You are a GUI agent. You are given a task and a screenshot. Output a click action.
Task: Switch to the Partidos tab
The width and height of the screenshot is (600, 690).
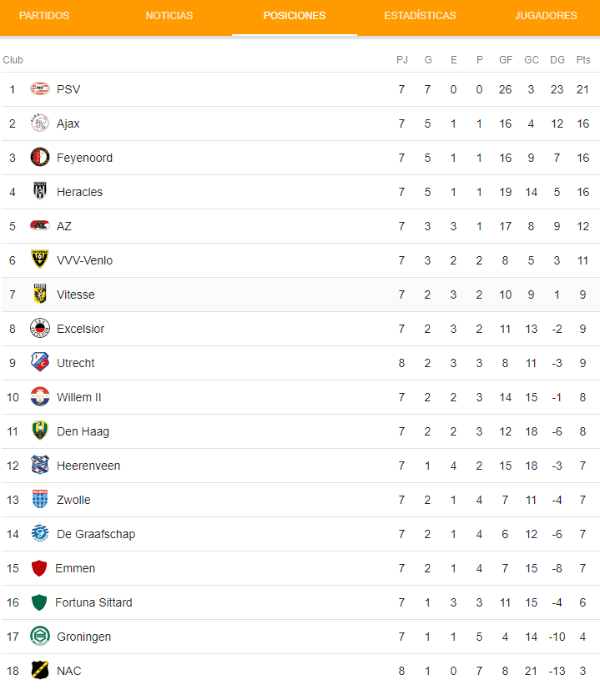coord(44,16)
